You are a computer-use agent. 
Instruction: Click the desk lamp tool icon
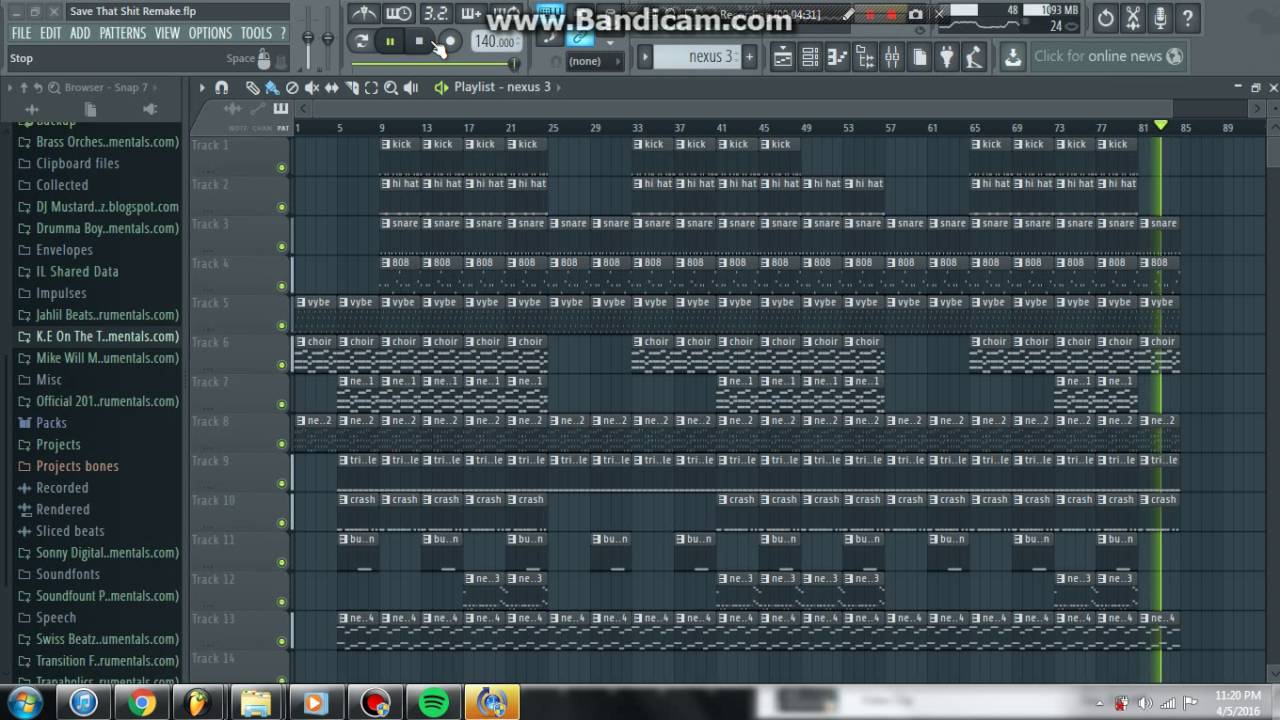973,58
